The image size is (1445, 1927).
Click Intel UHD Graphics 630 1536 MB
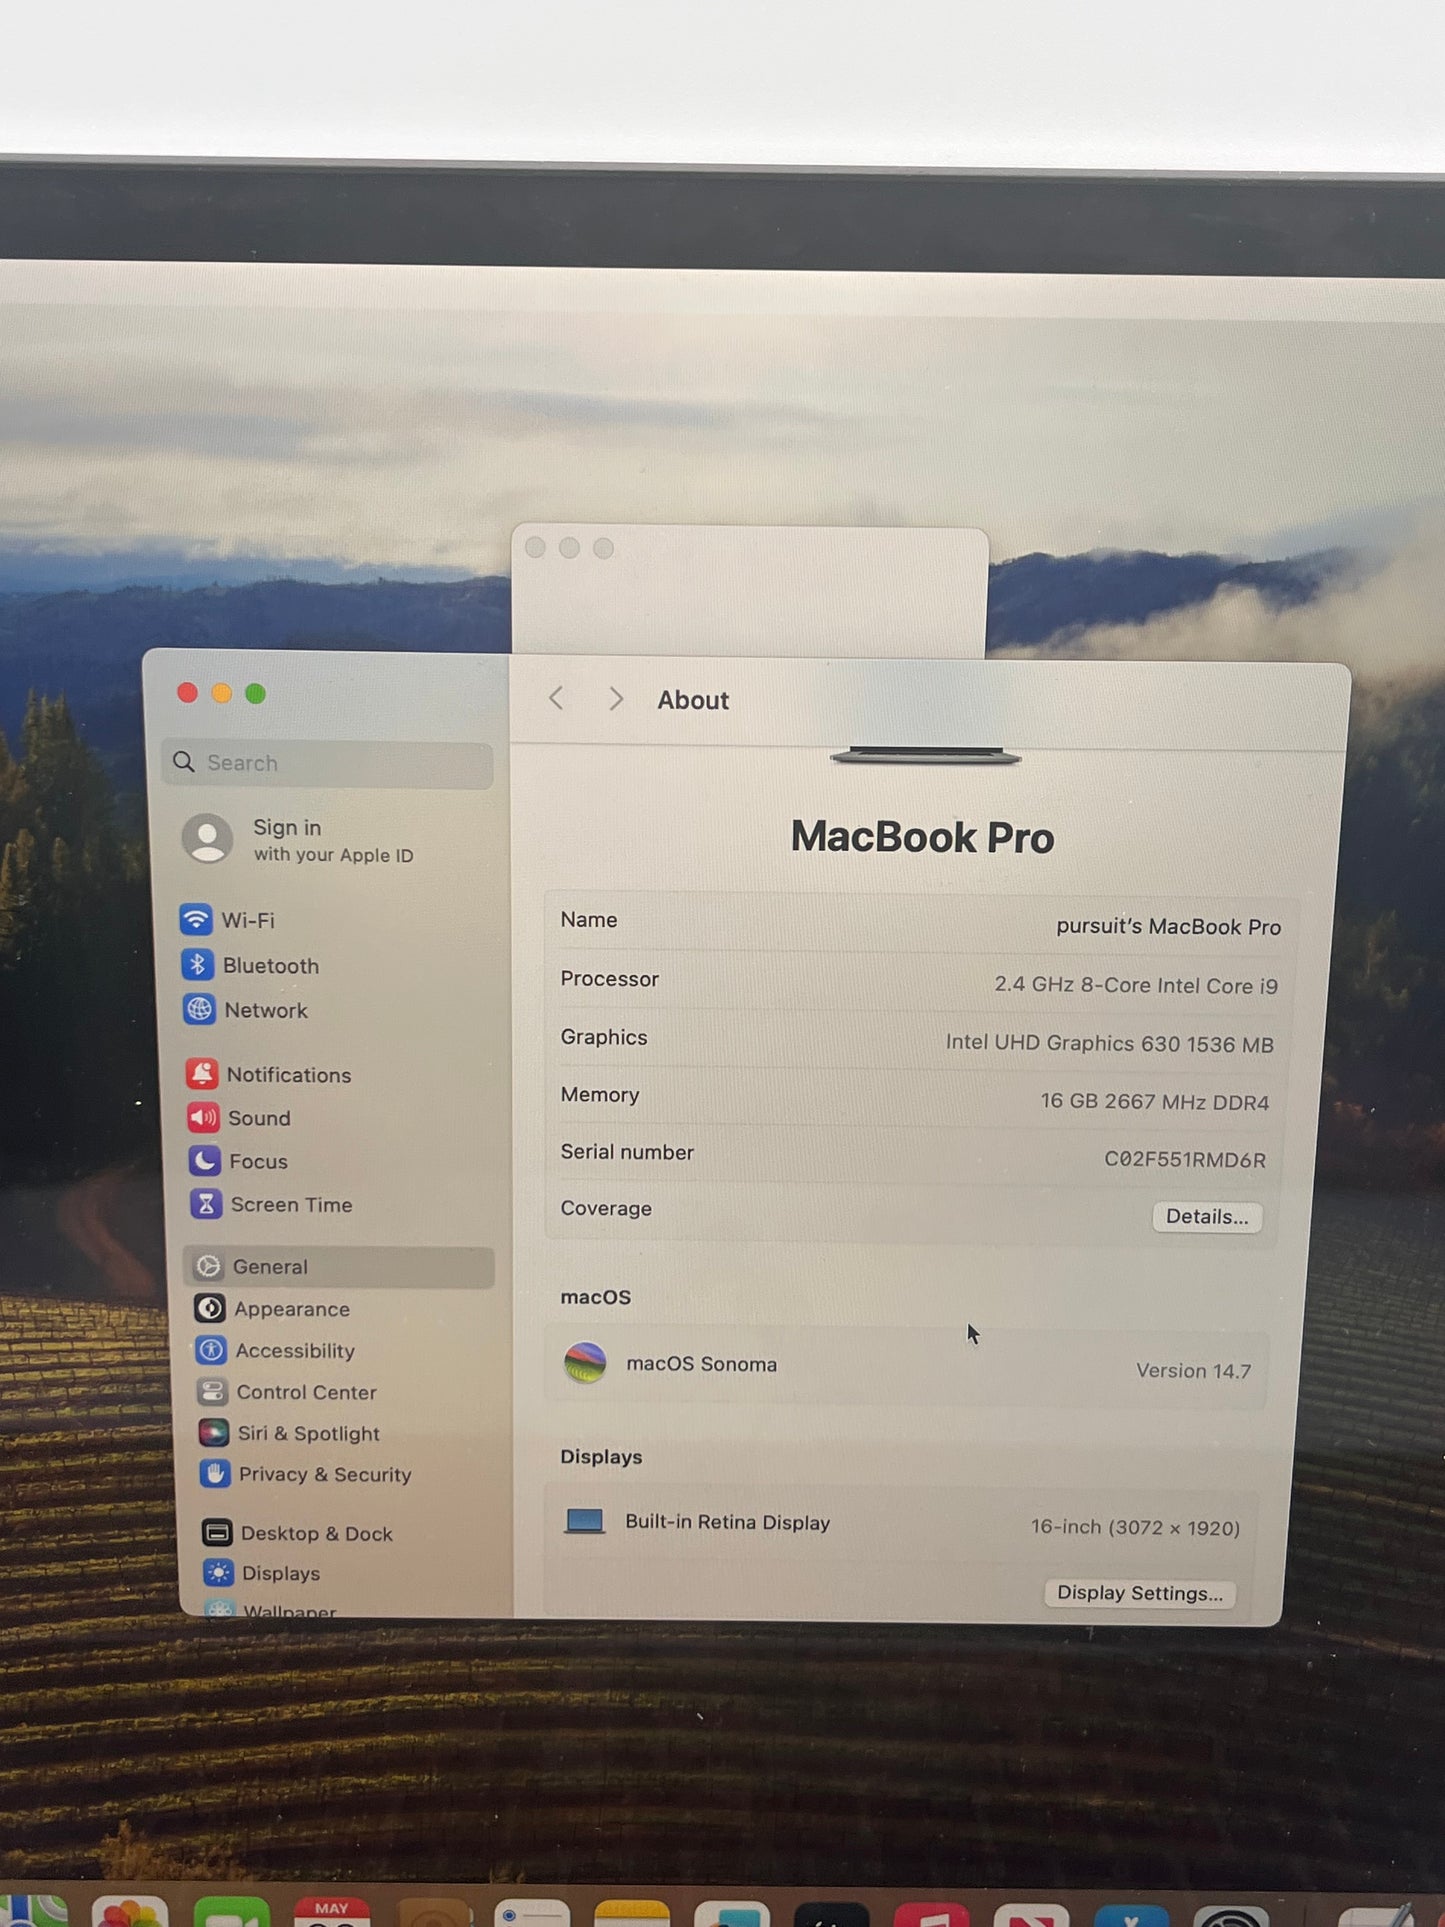click(x=1110, y=1044)
